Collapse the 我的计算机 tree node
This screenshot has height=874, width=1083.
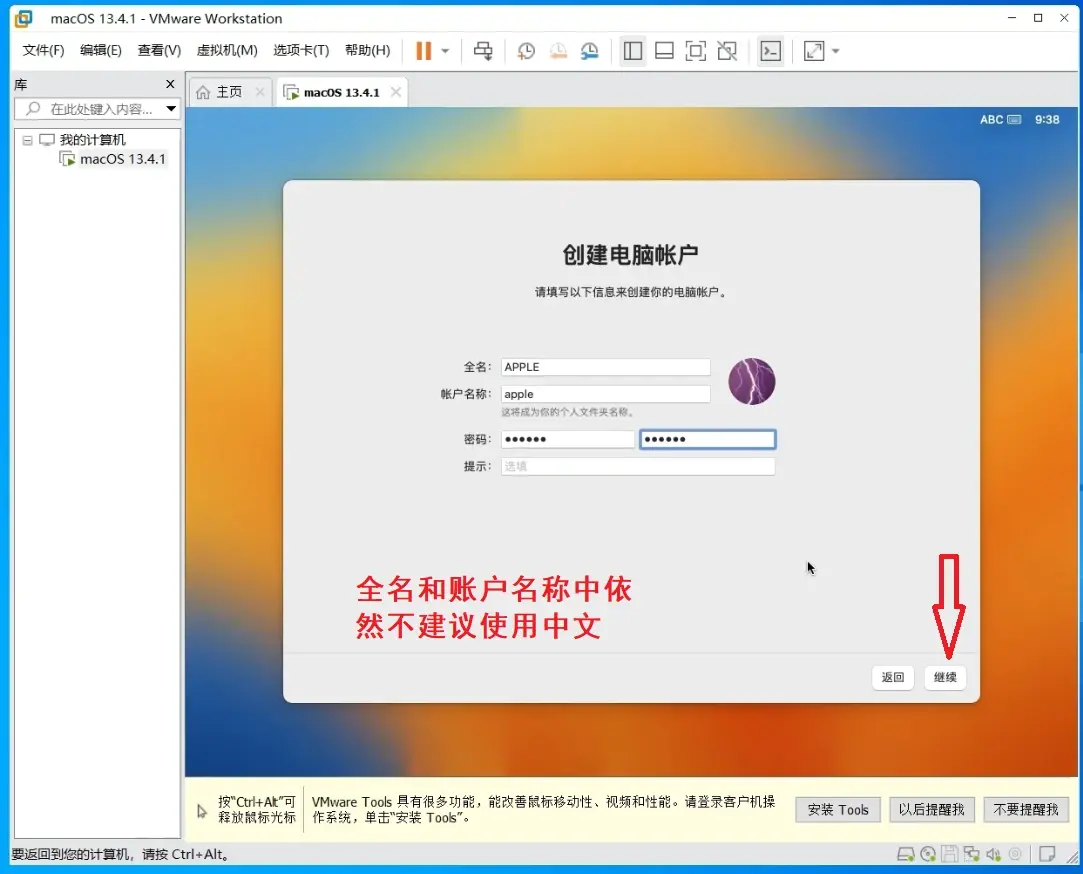(x=28, y=140)
